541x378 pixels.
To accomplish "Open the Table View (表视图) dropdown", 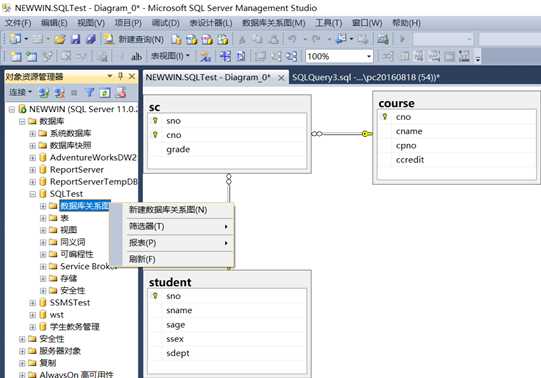I will pyautogui.click(x=171, y=56).
